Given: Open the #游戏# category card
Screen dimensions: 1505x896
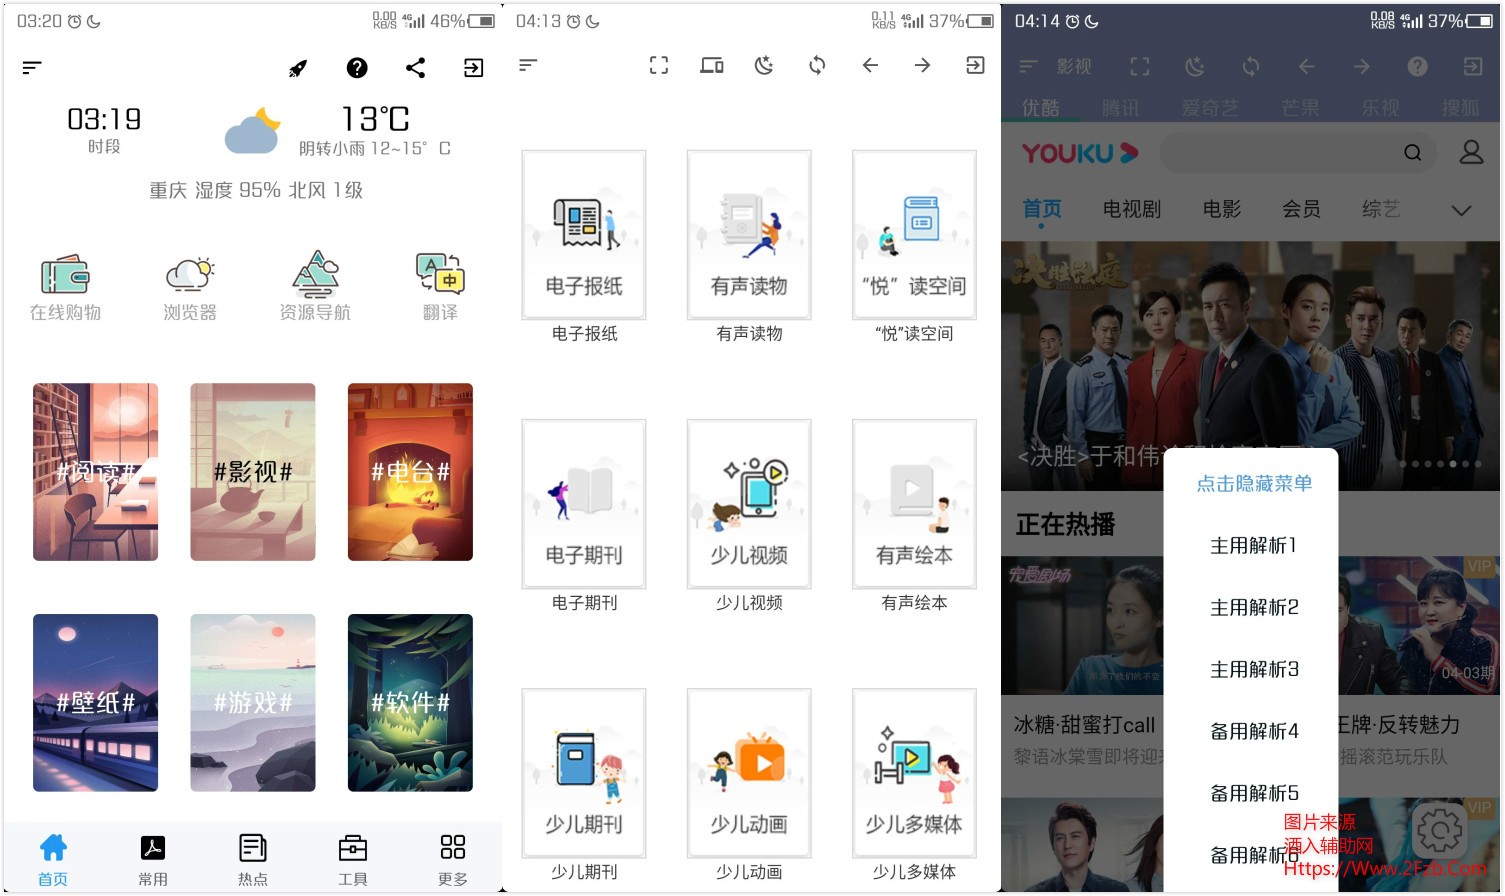Looking at the screenshot, I should (253, 703).
